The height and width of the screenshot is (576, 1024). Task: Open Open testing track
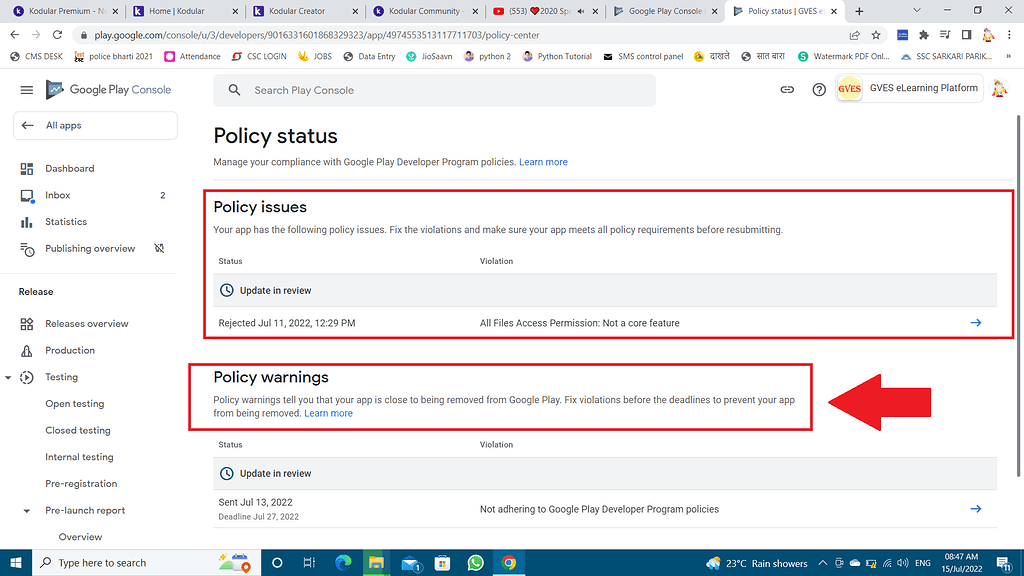click(x=74, y=404)
